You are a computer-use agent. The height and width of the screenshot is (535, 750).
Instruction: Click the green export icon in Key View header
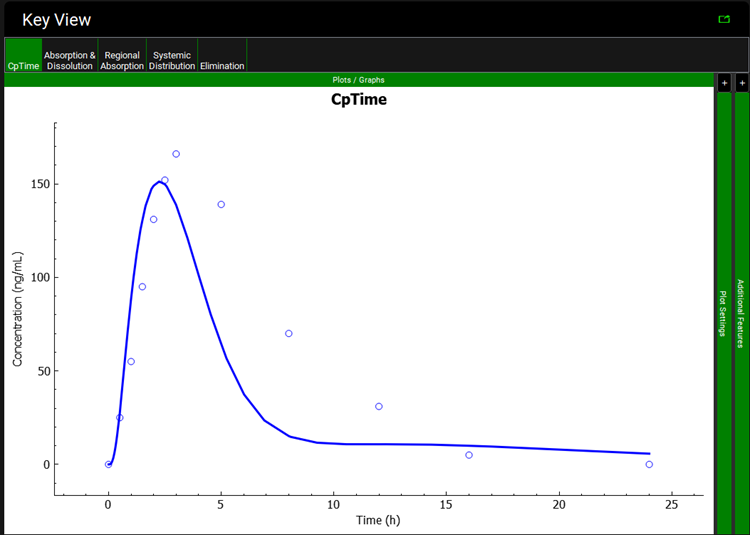point(724,19)
